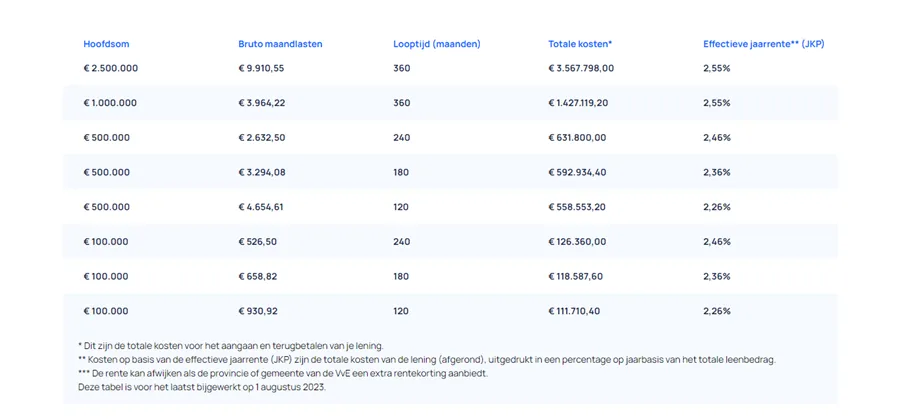This screenshot has height=419, width=903.
Task: Click the 'laatst bijgewerkt op 1 augustus 2023' note
Action: coord(201,387)
